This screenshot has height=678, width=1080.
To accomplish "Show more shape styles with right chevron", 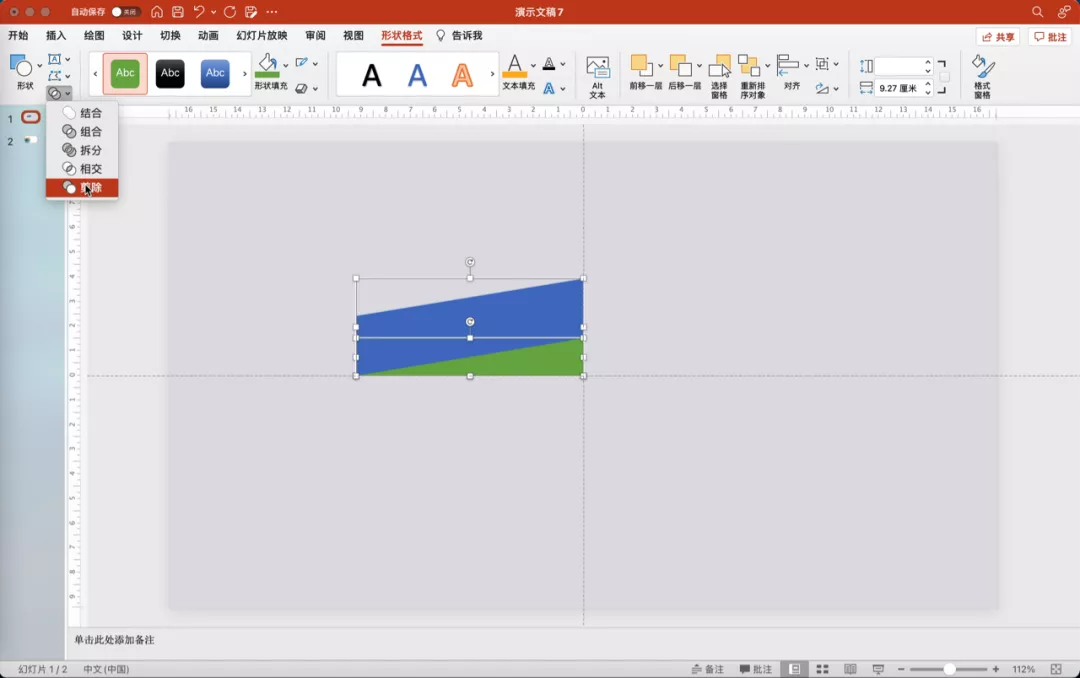I will tap(245, 74).
